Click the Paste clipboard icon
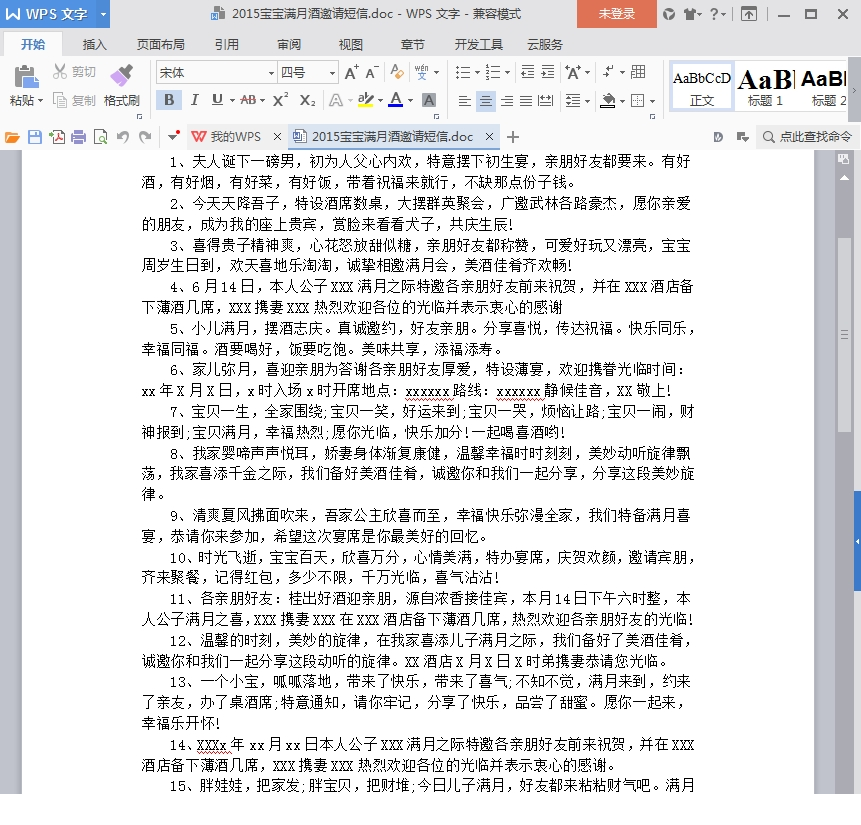 (26, 77)
